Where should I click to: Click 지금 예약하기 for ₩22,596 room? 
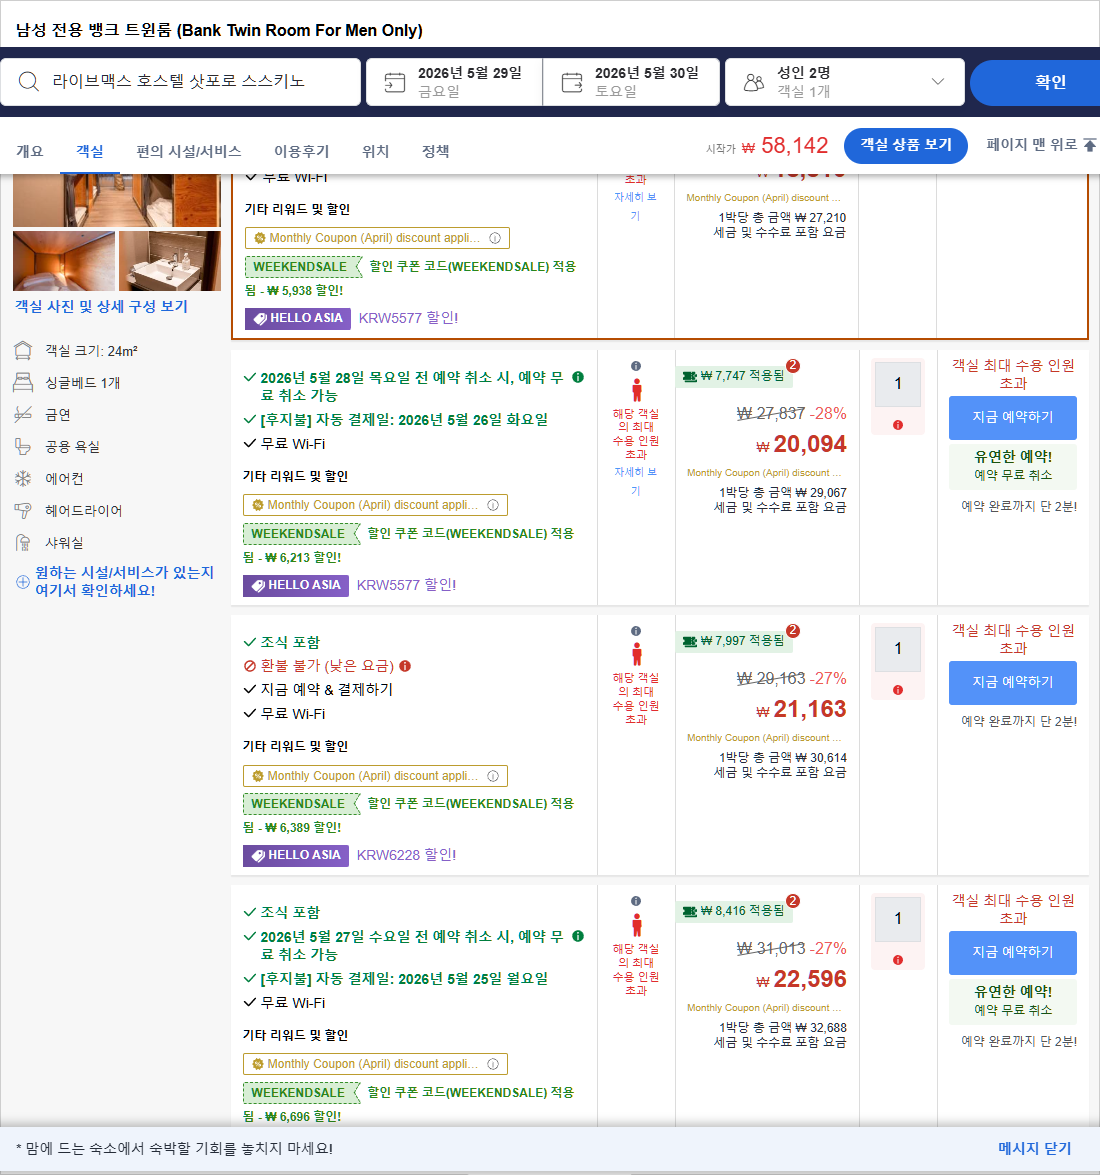1012,952
